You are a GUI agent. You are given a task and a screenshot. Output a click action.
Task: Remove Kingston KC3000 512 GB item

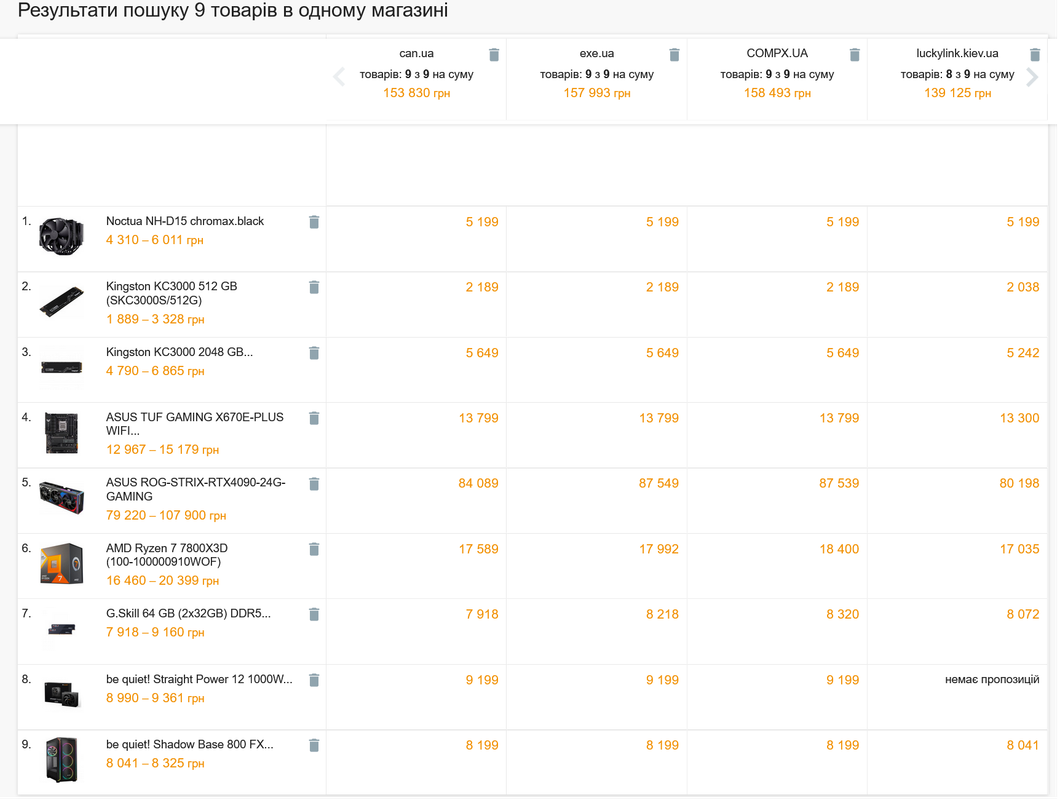[314, 287]
